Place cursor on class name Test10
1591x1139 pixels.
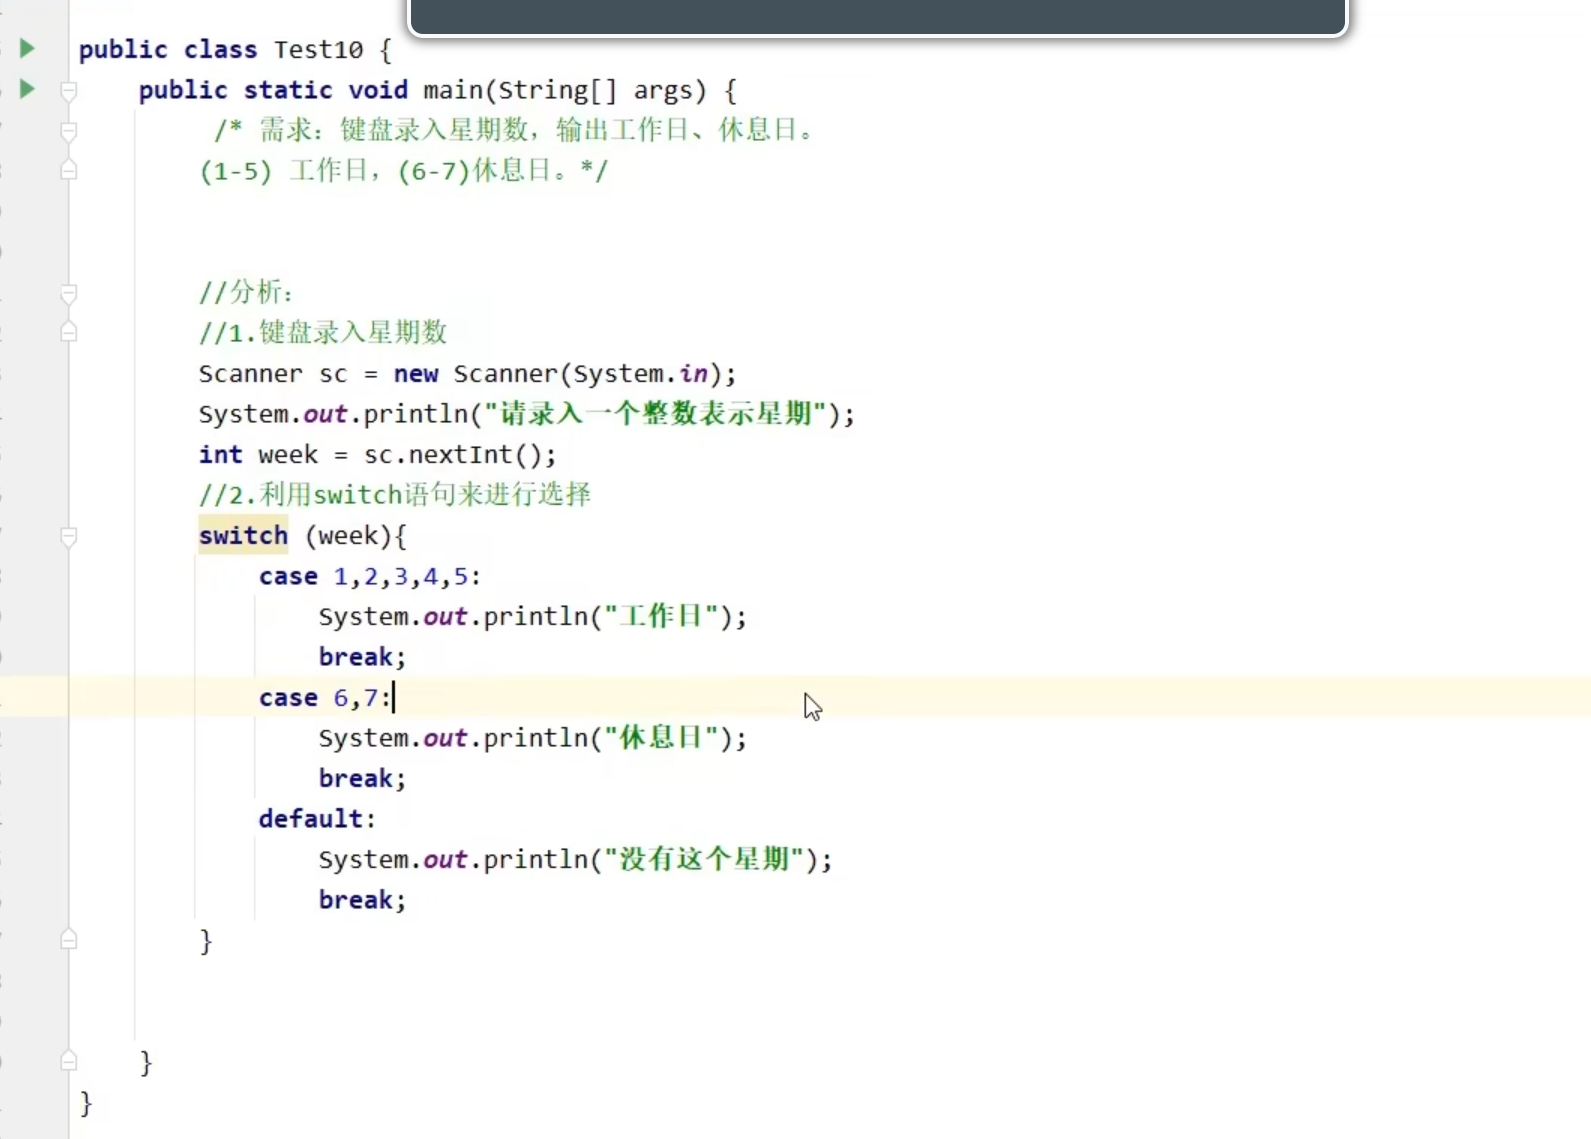click(318, 50)
